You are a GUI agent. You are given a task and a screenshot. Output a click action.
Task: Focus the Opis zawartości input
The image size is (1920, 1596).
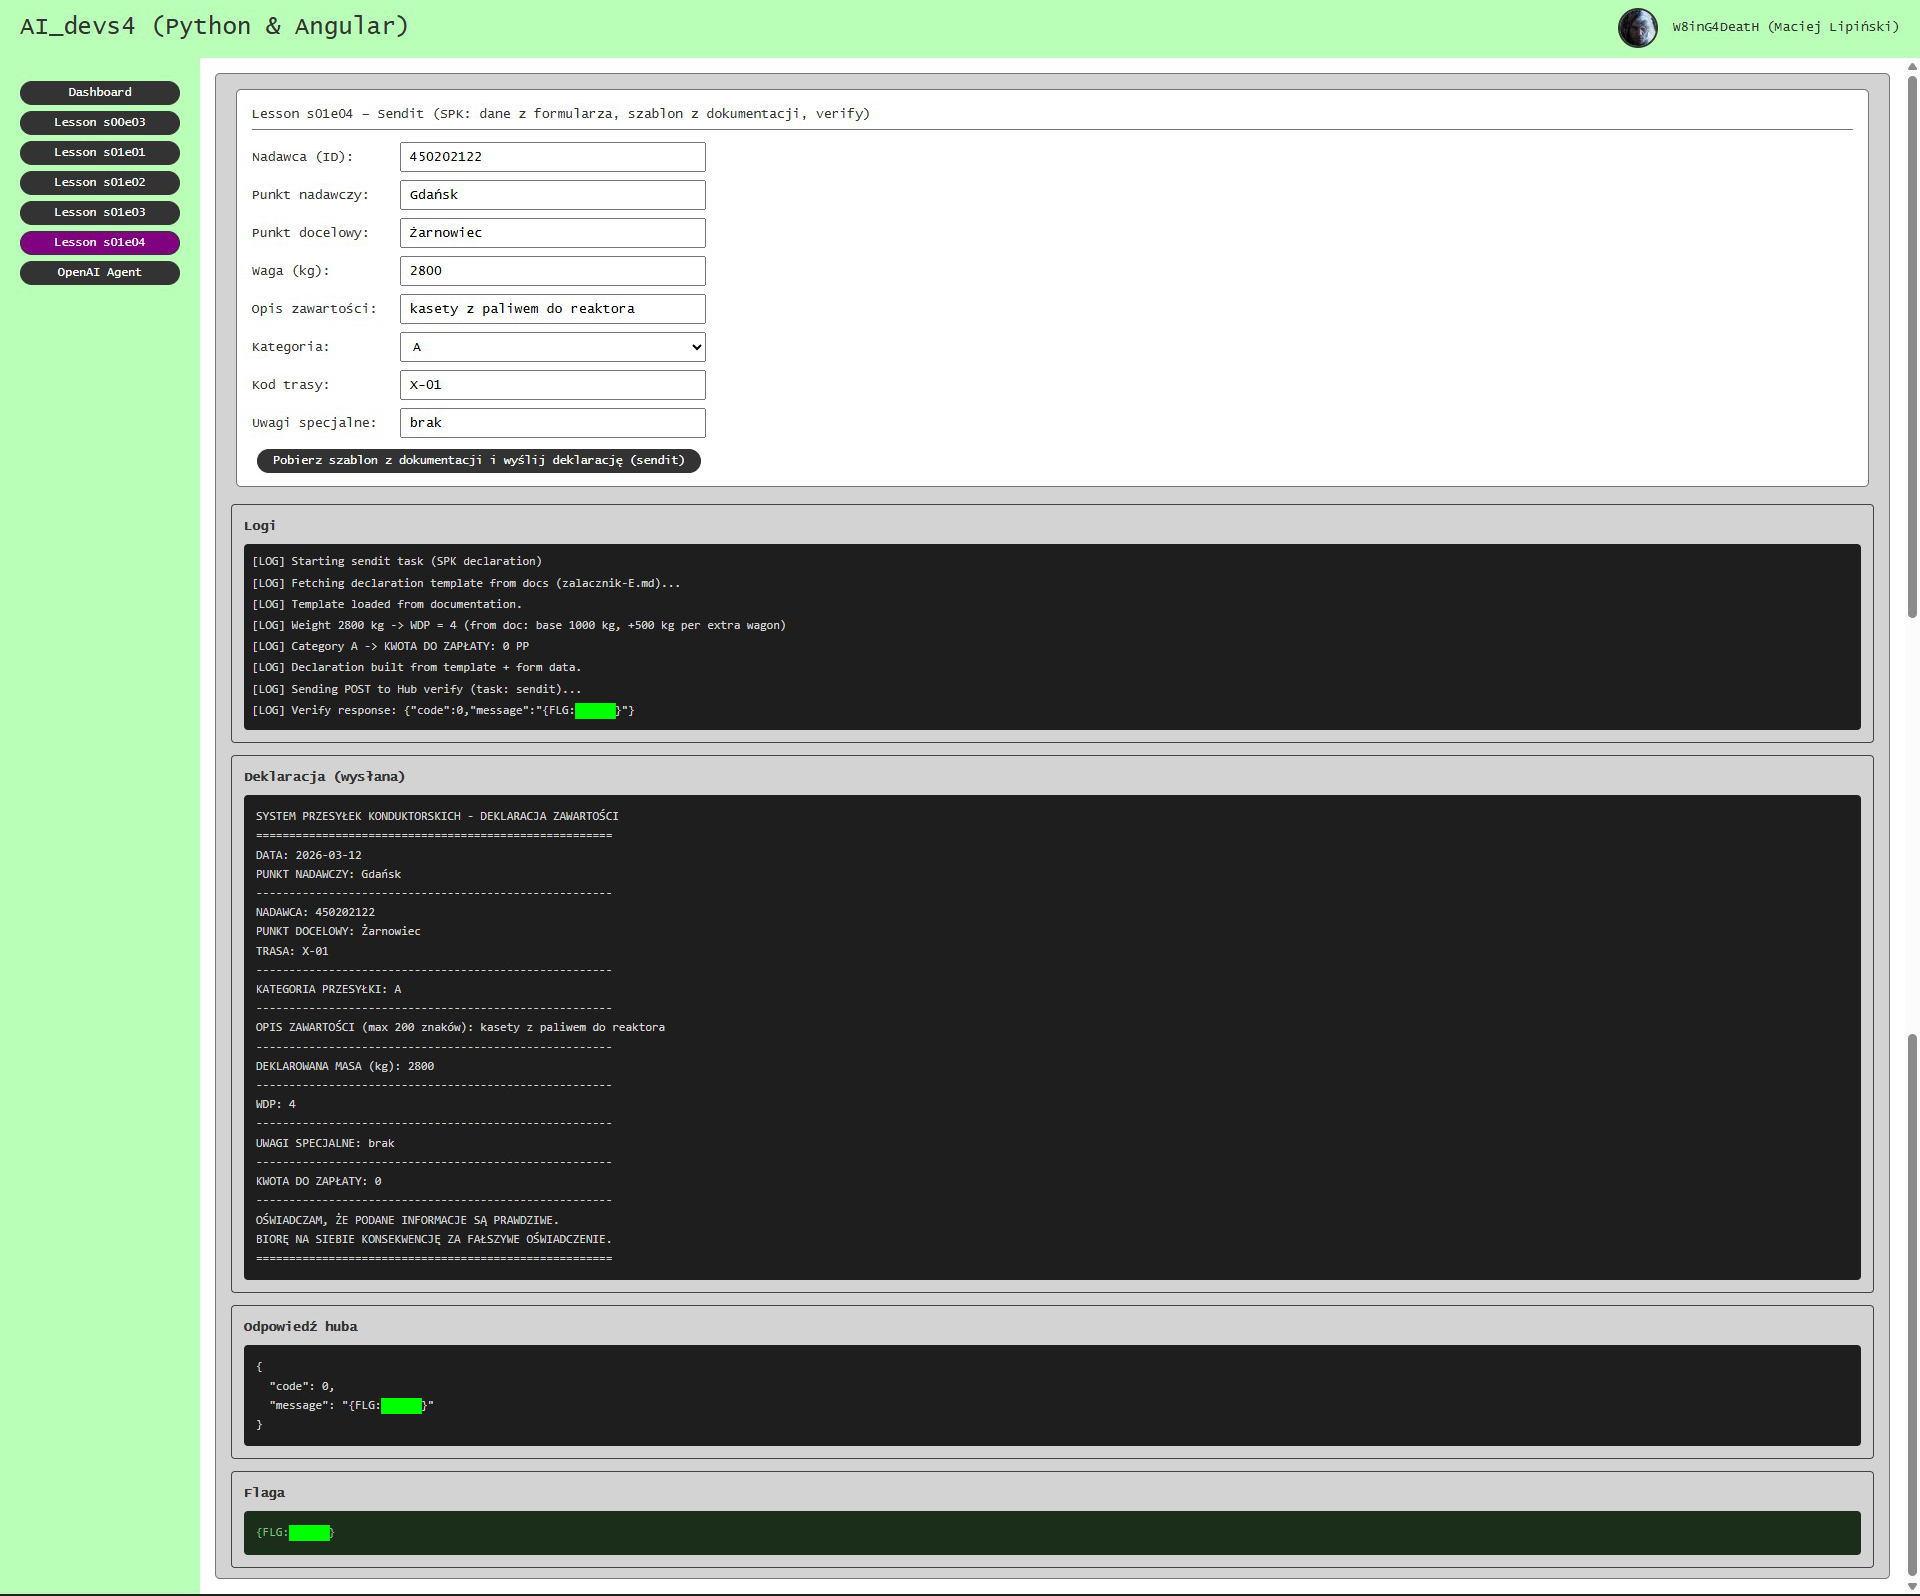(552, 309)
